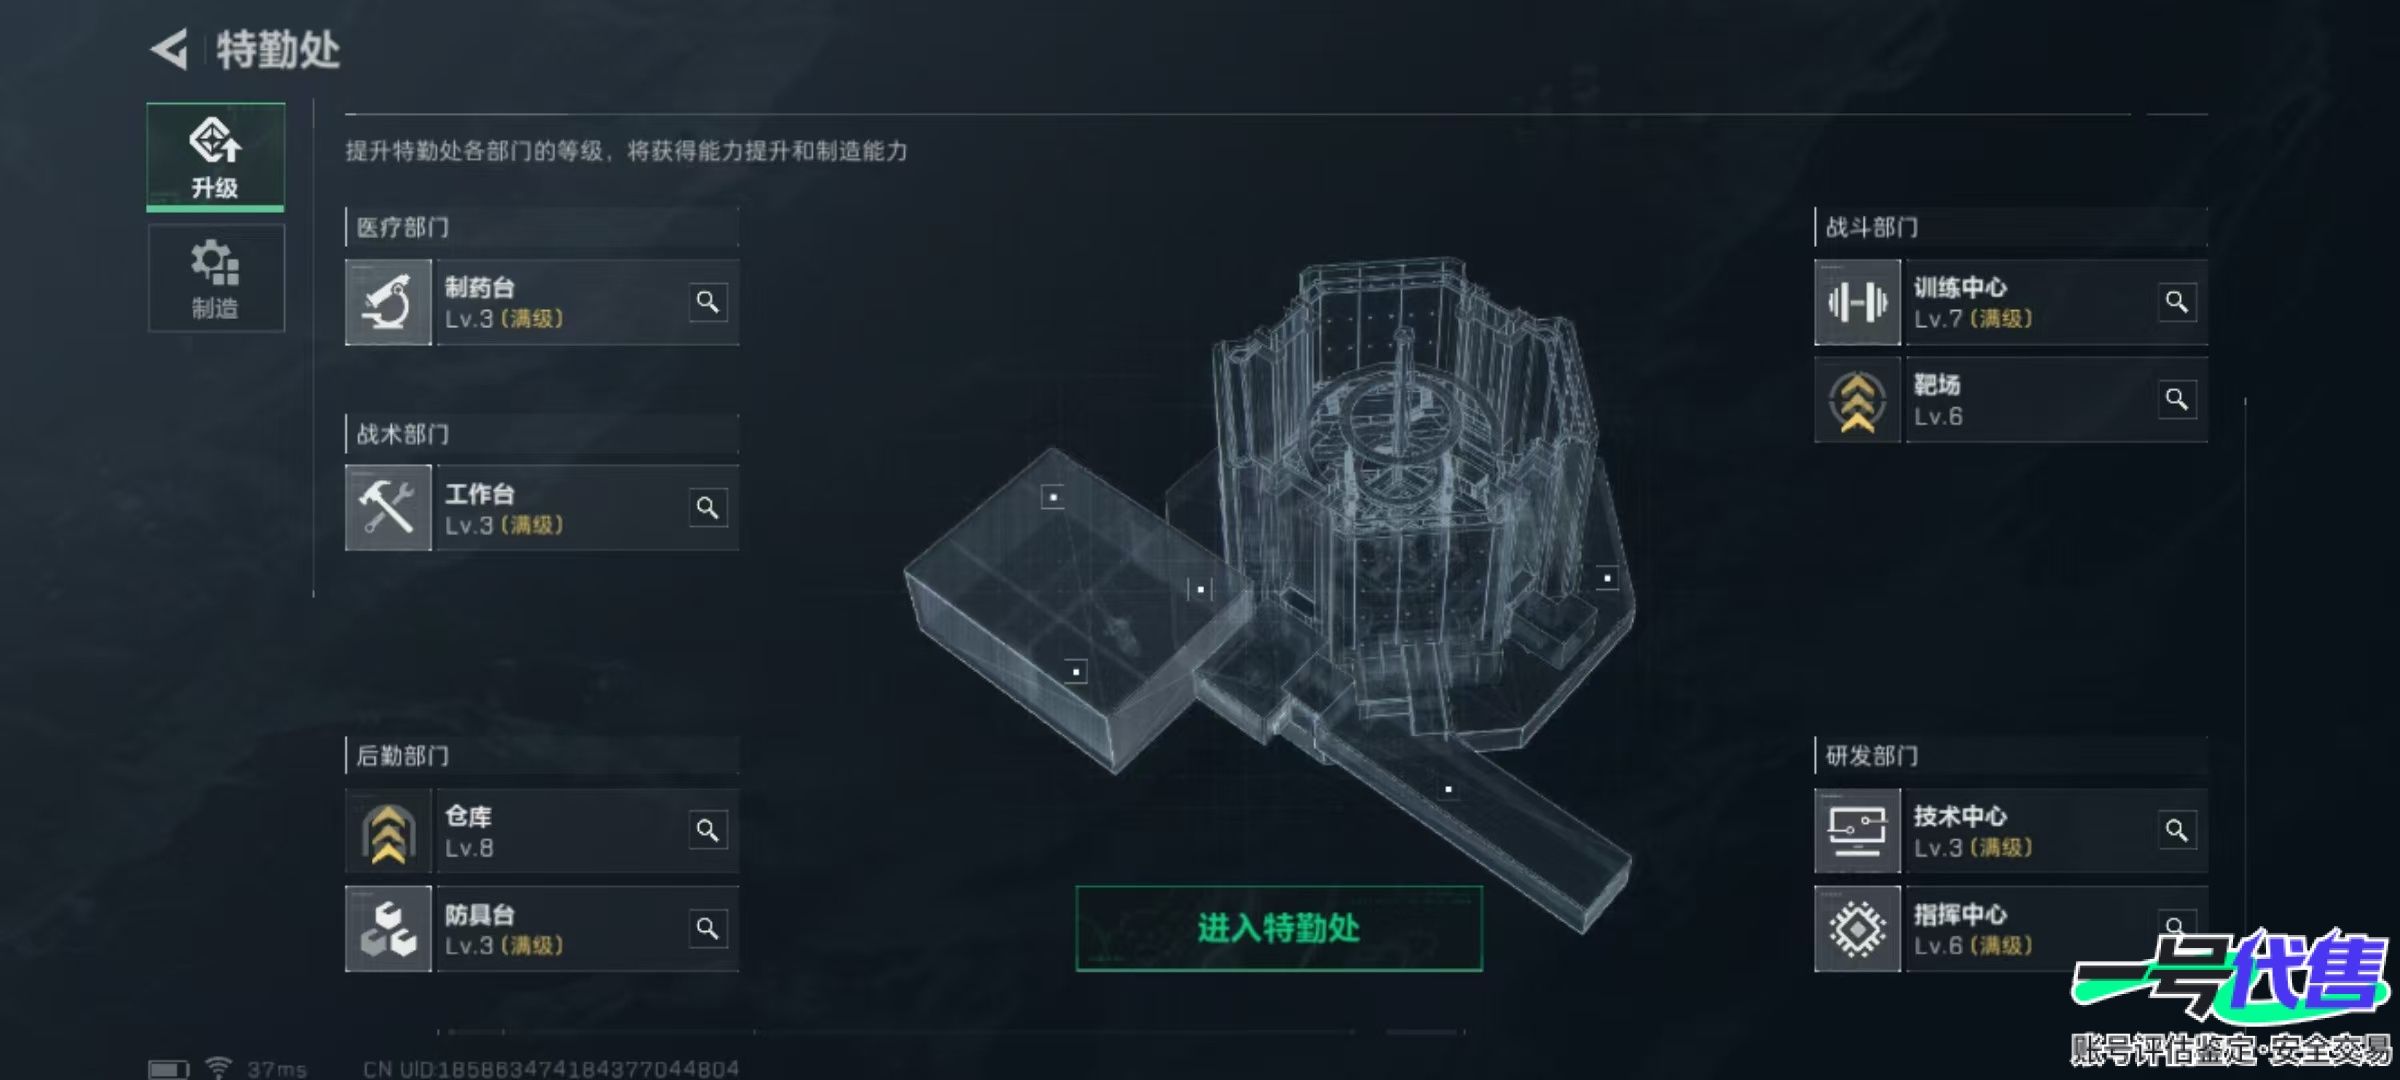This screenshot has height=1080, width=2400.
Task: Inspect 仓库 Lv.8 with magnifier
Action: pos(708,830)
